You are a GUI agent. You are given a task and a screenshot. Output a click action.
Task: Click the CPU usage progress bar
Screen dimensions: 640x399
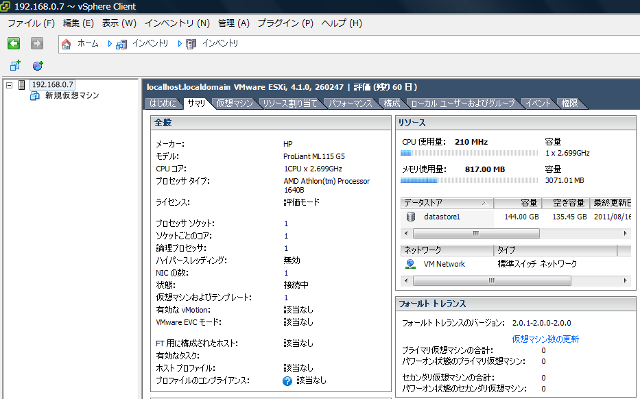click(x=469, y=153)
